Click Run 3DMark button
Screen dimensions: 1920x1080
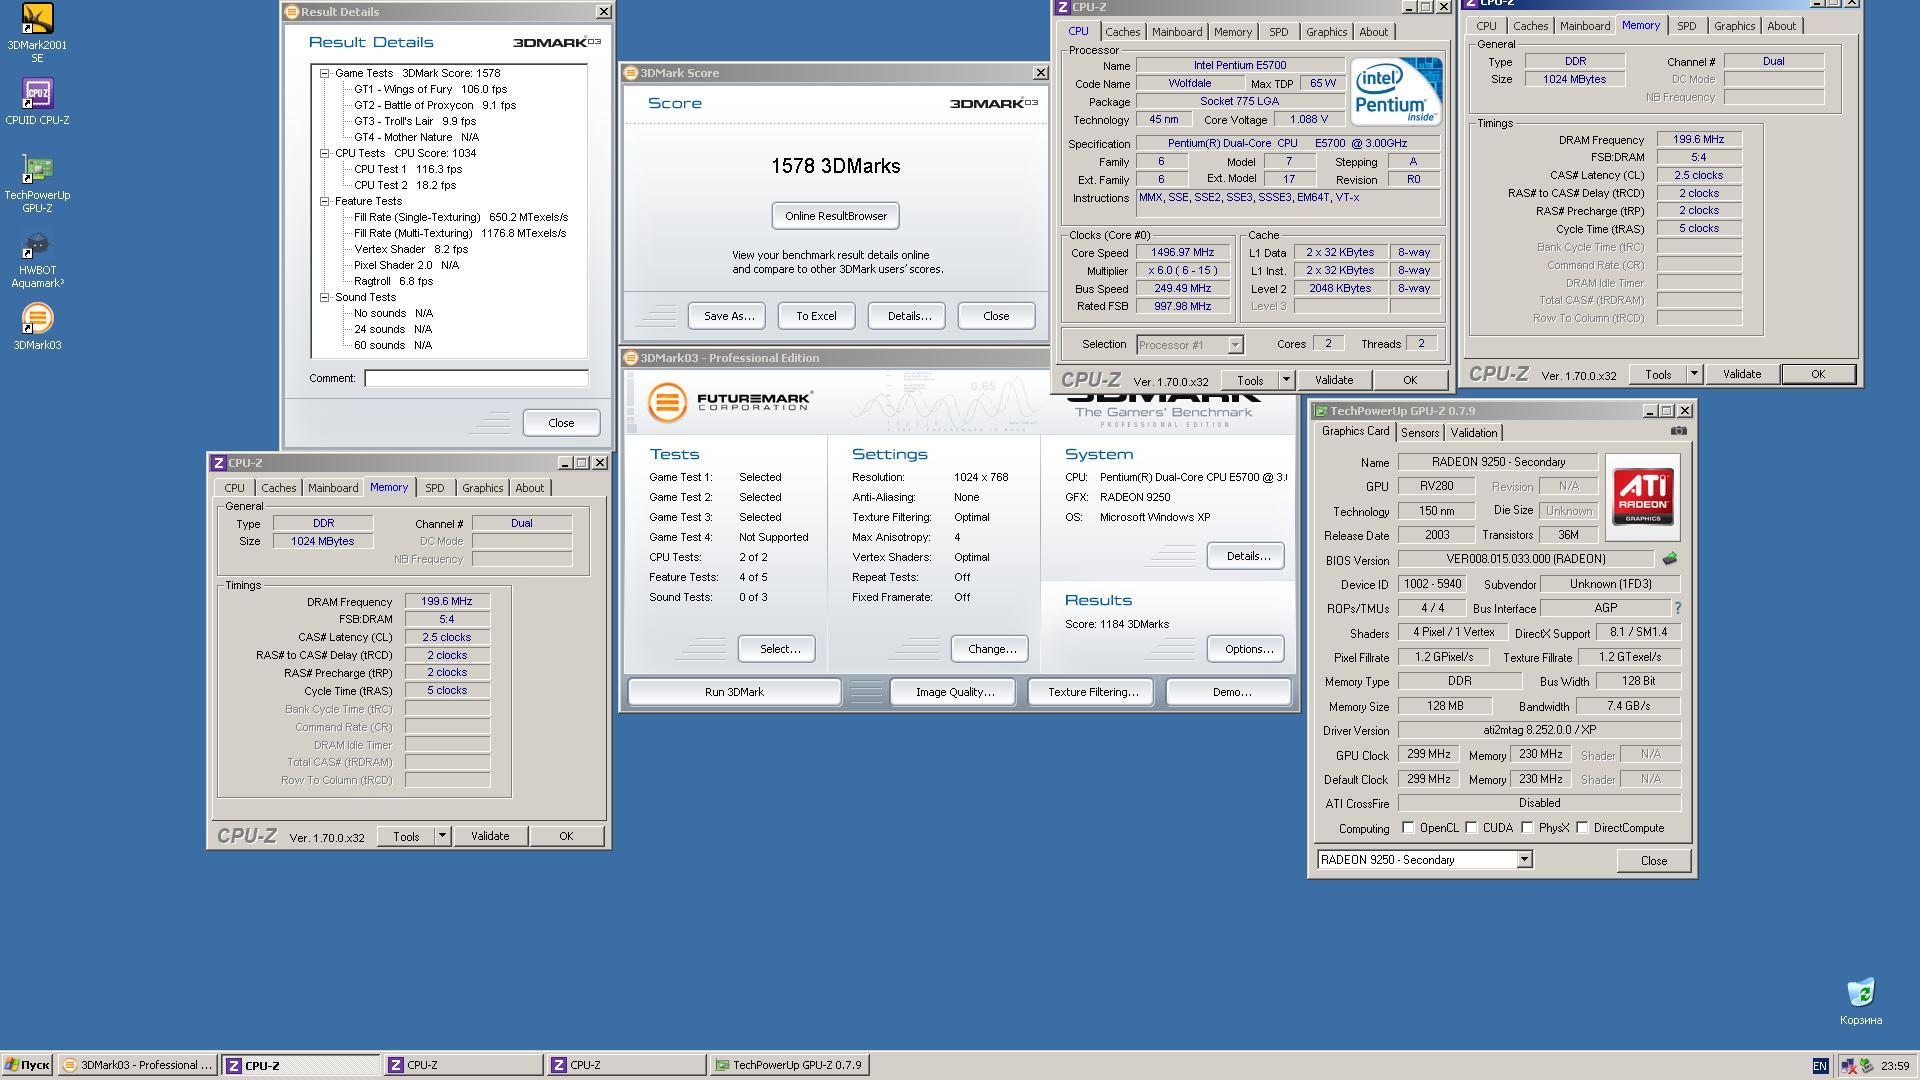click(734, 692)
